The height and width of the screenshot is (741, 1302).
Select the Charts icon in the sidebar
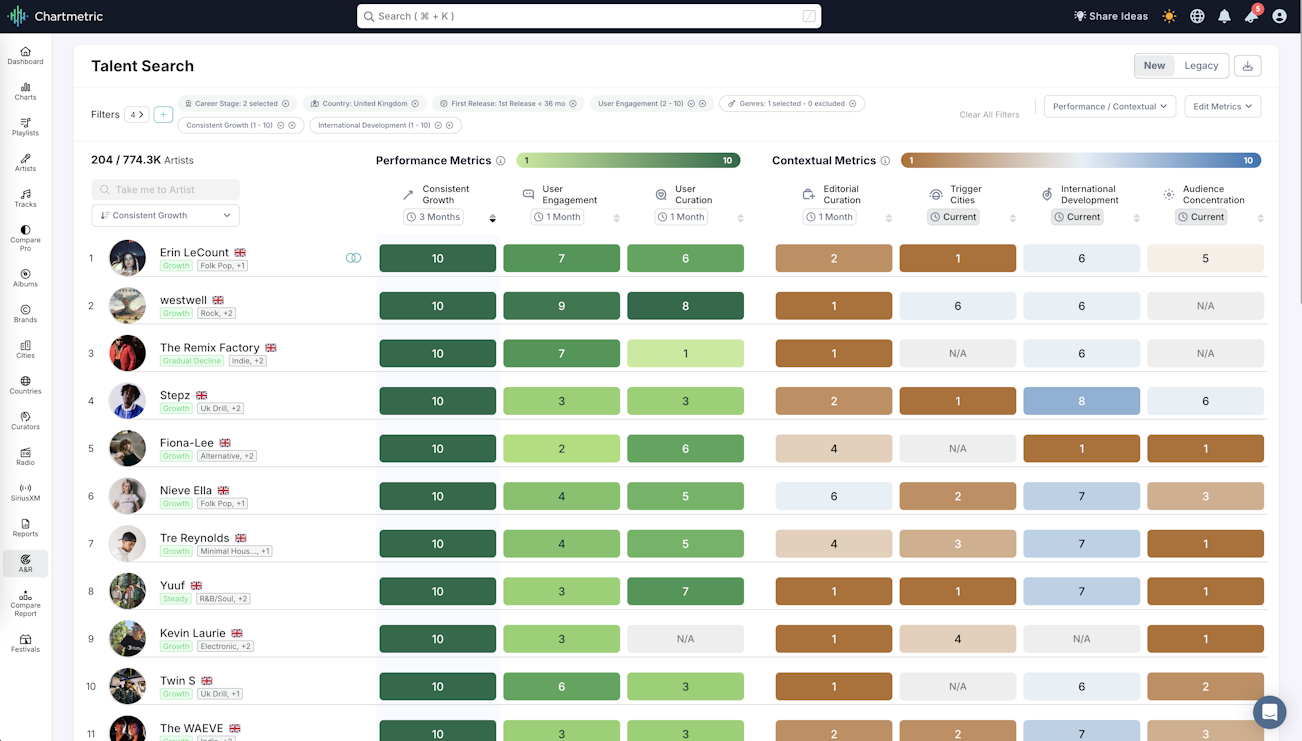click(25, 89)
